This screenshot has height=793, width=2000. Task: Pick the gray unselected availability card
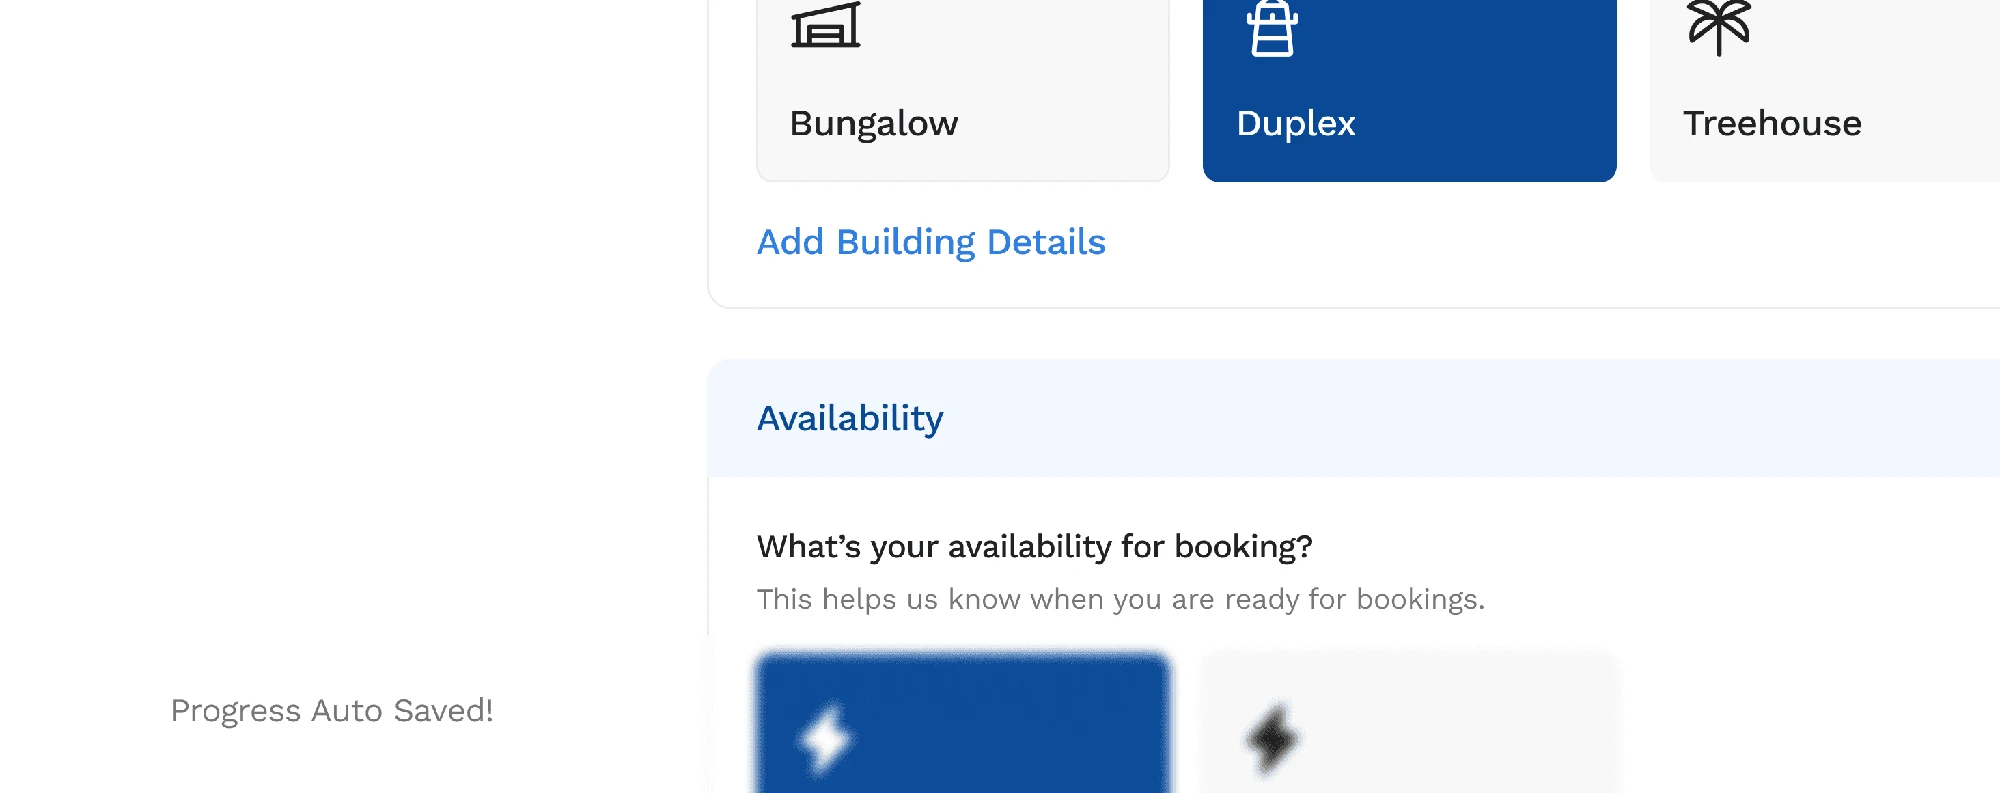click(x=1409, y=723)
